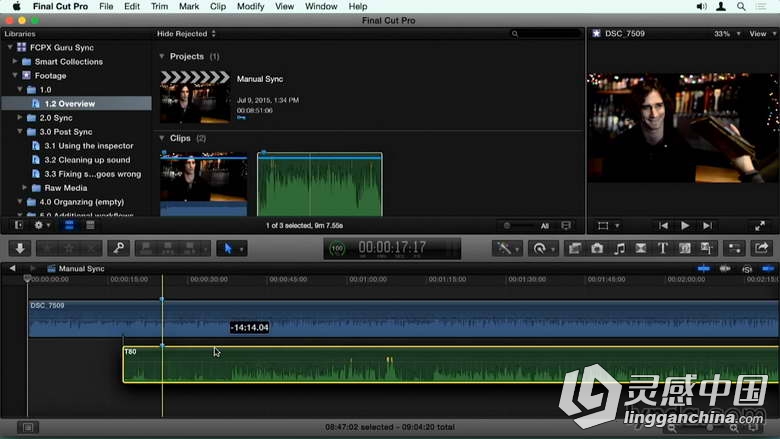Viewport: 780px width, 439px height.
Task: Switch browser to list view
Action: coord(90,225)
